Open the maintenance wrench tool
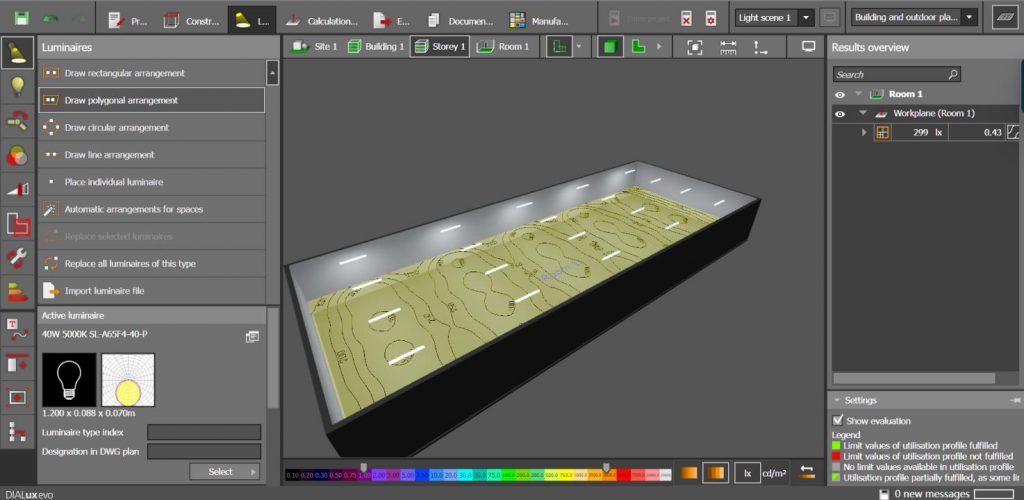 point(18,257)
